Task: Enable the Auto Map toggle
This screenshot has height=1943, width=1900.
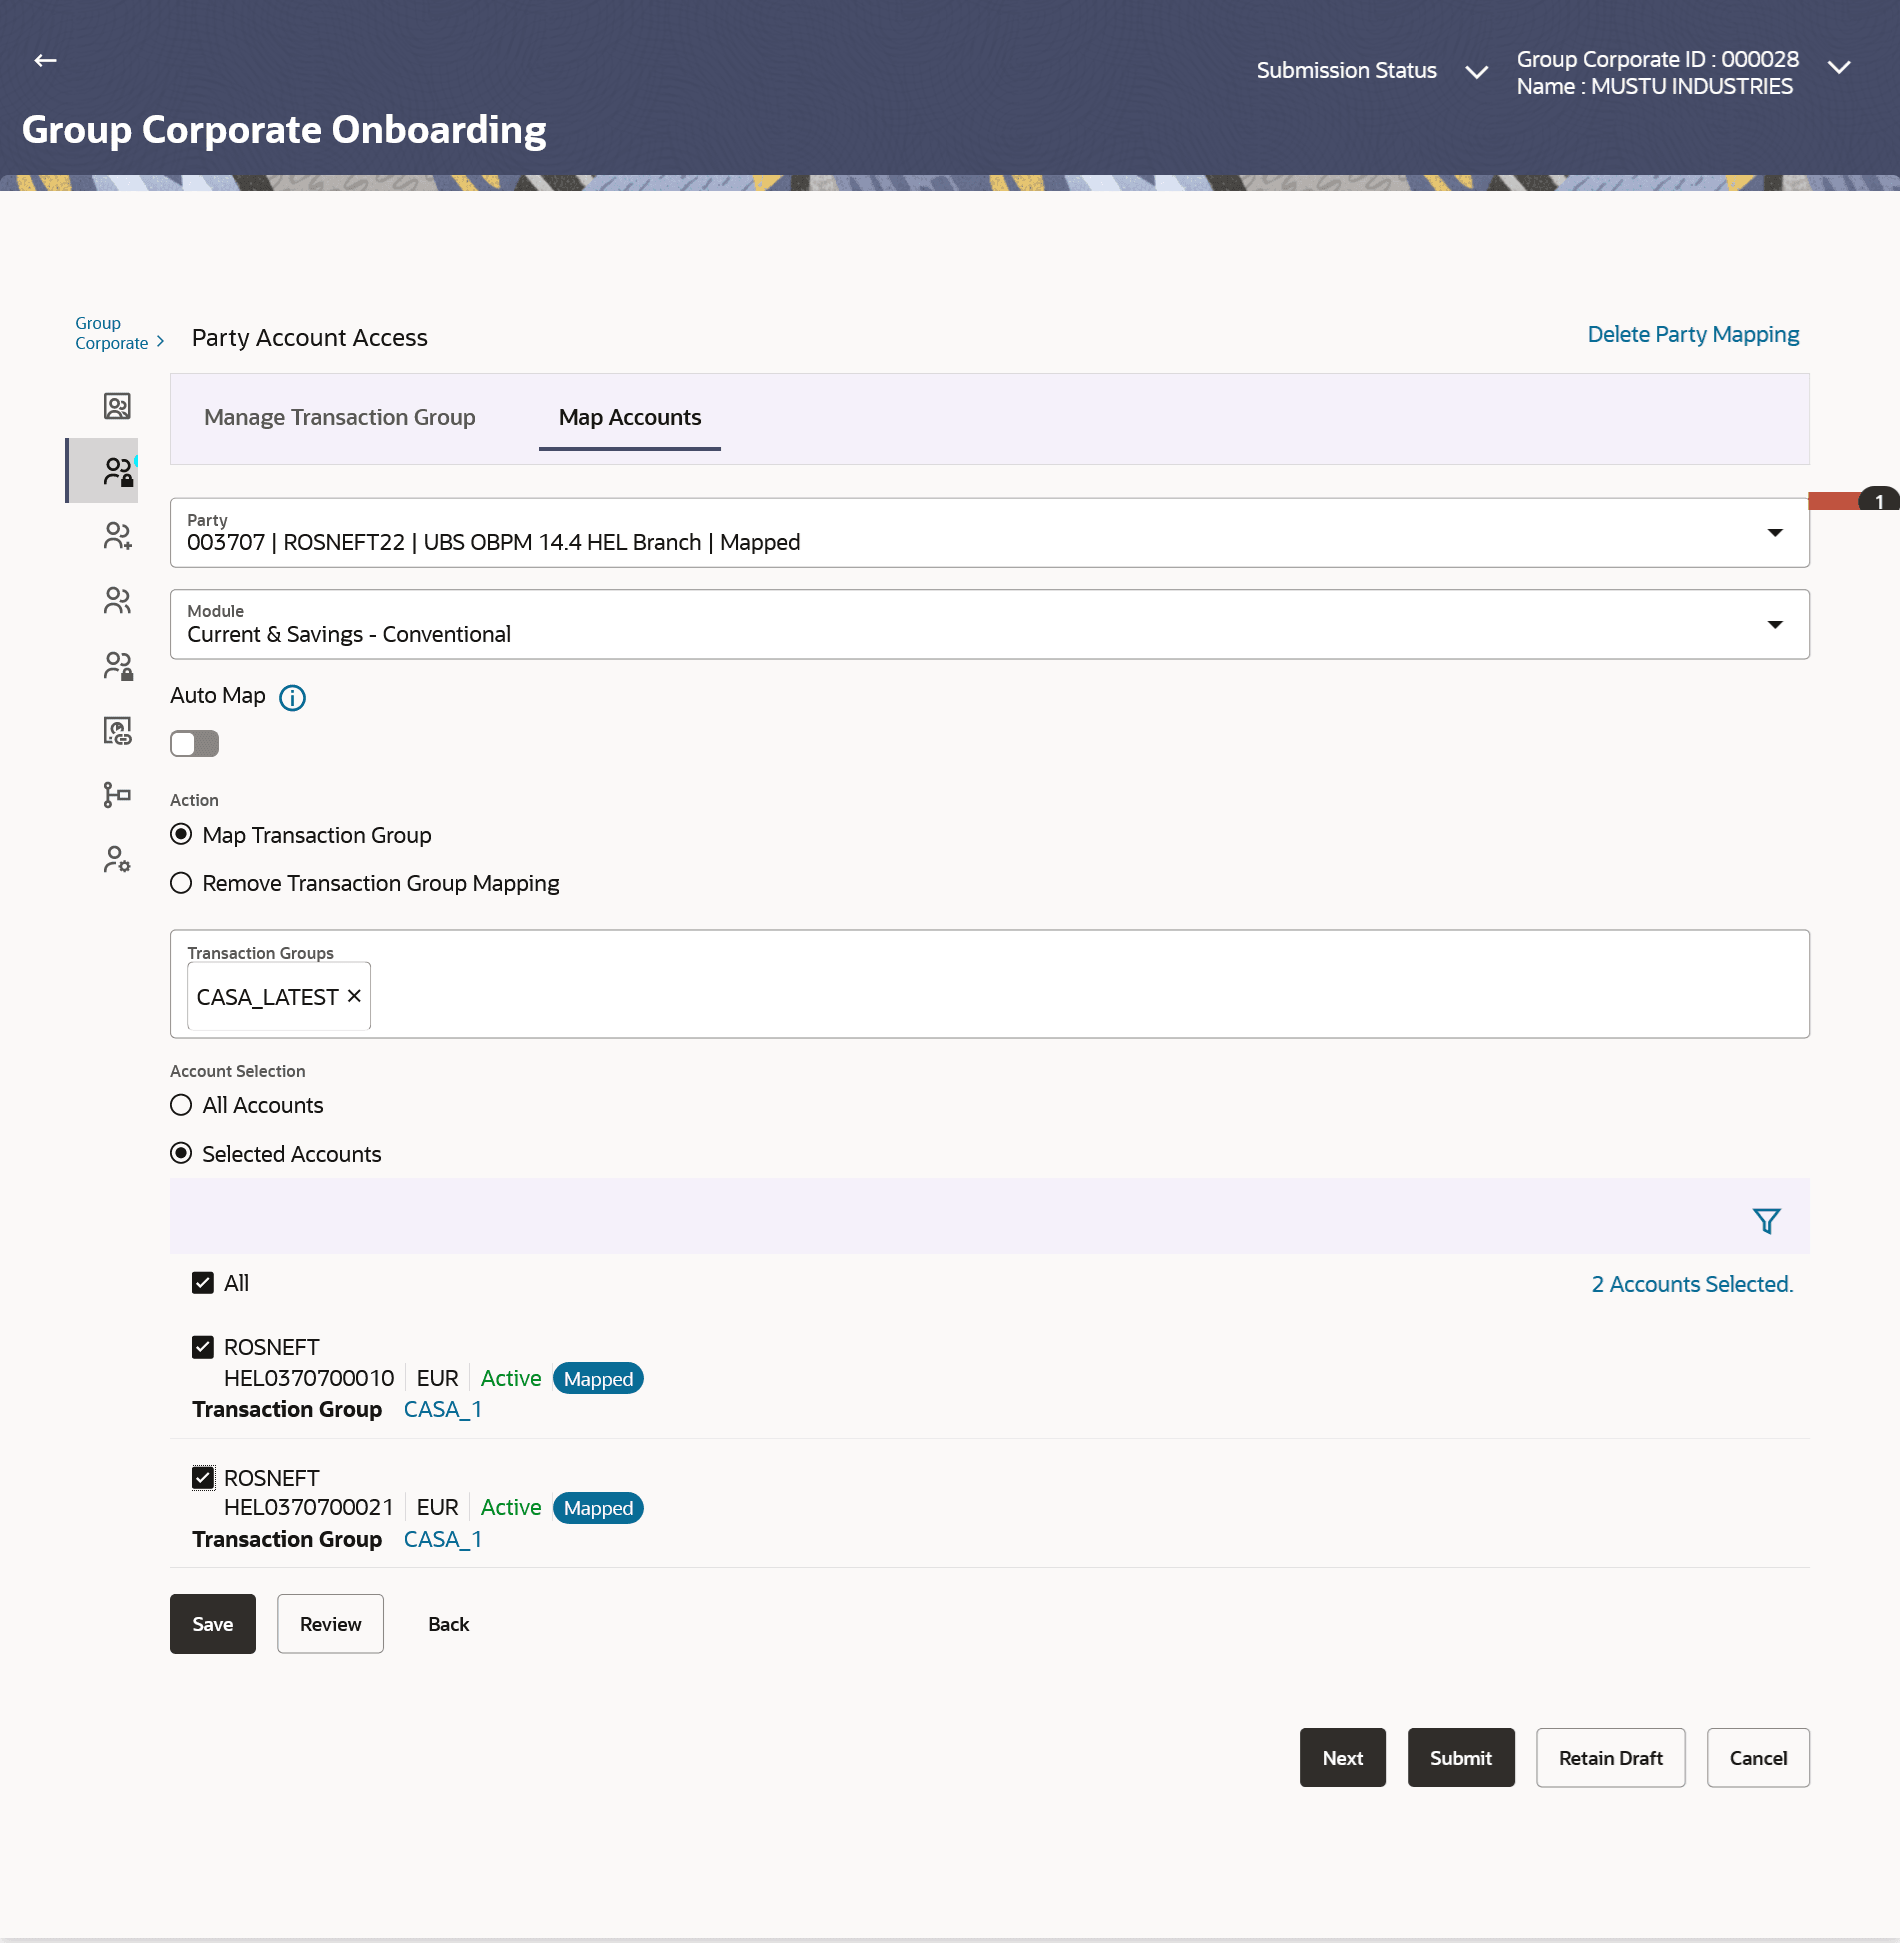Action: click(x=194, y=743)
